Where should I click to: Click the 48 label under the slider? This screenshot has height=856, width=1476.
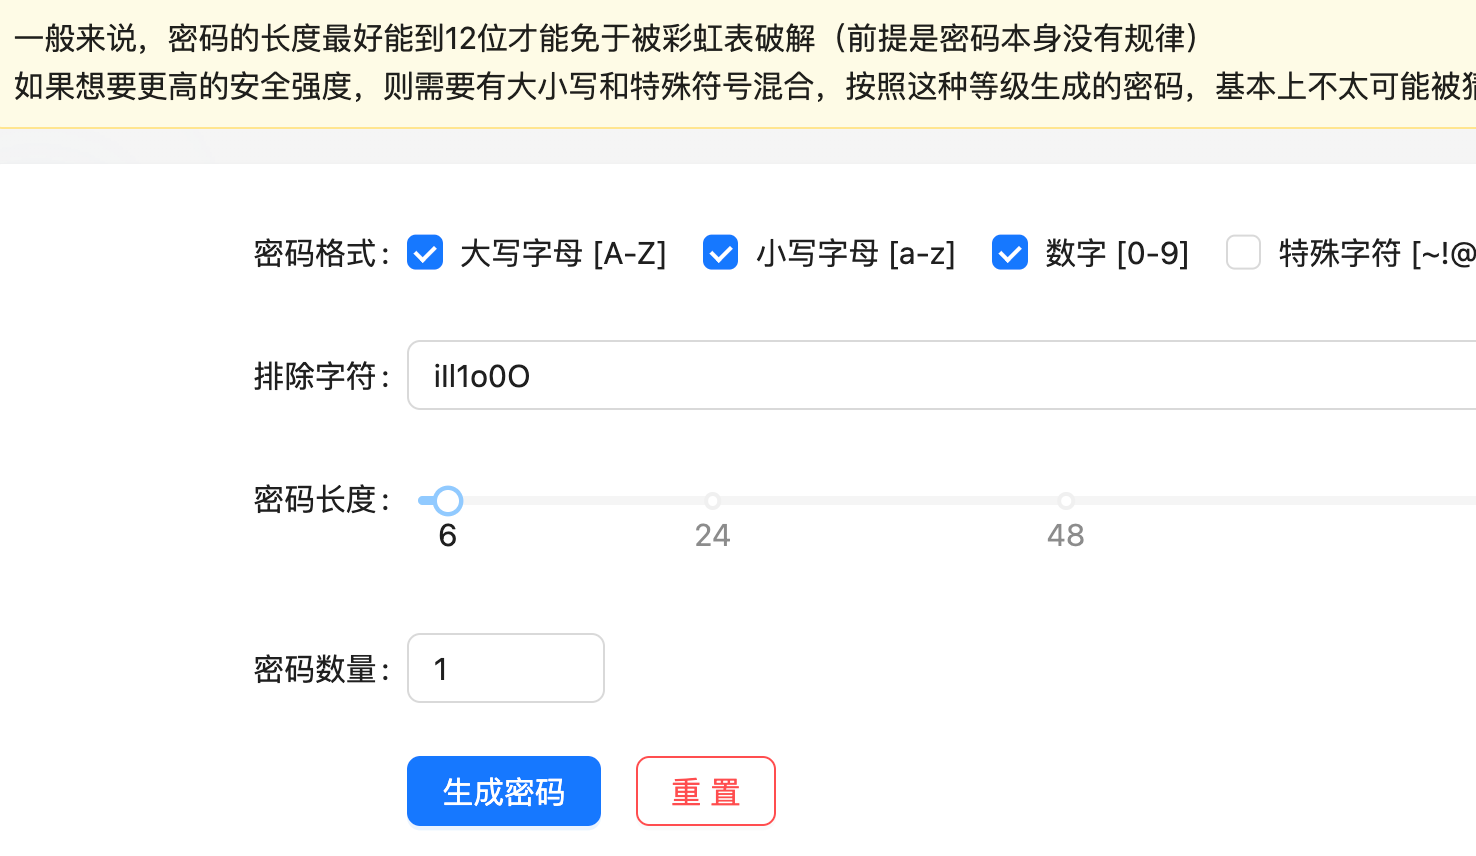pyautogui.click(x=1066, y=536)
